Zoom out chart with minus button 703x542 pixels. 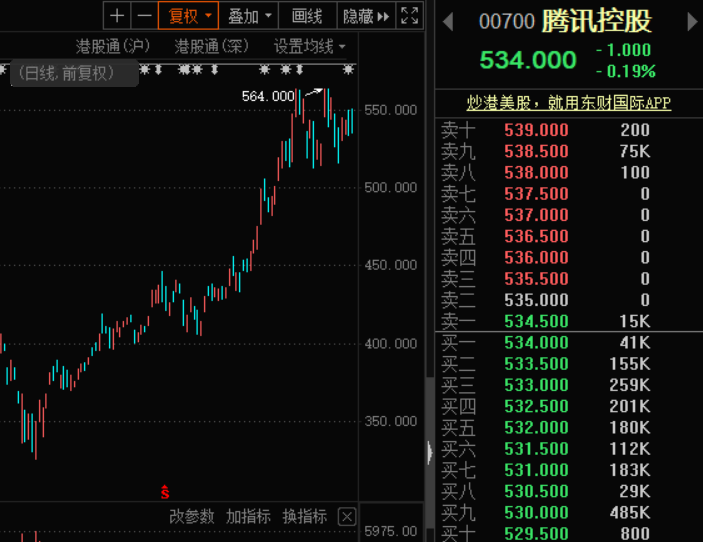tap(144, 16)
